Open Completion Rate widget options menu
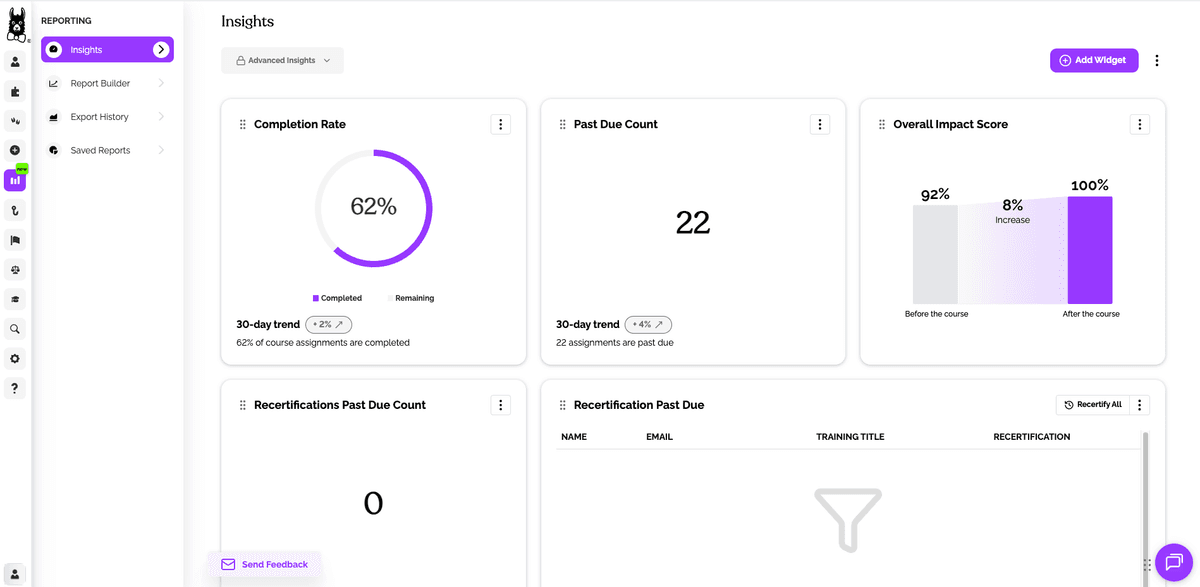The height and width of the screenshot is (587, 1200). coord(501,125)
